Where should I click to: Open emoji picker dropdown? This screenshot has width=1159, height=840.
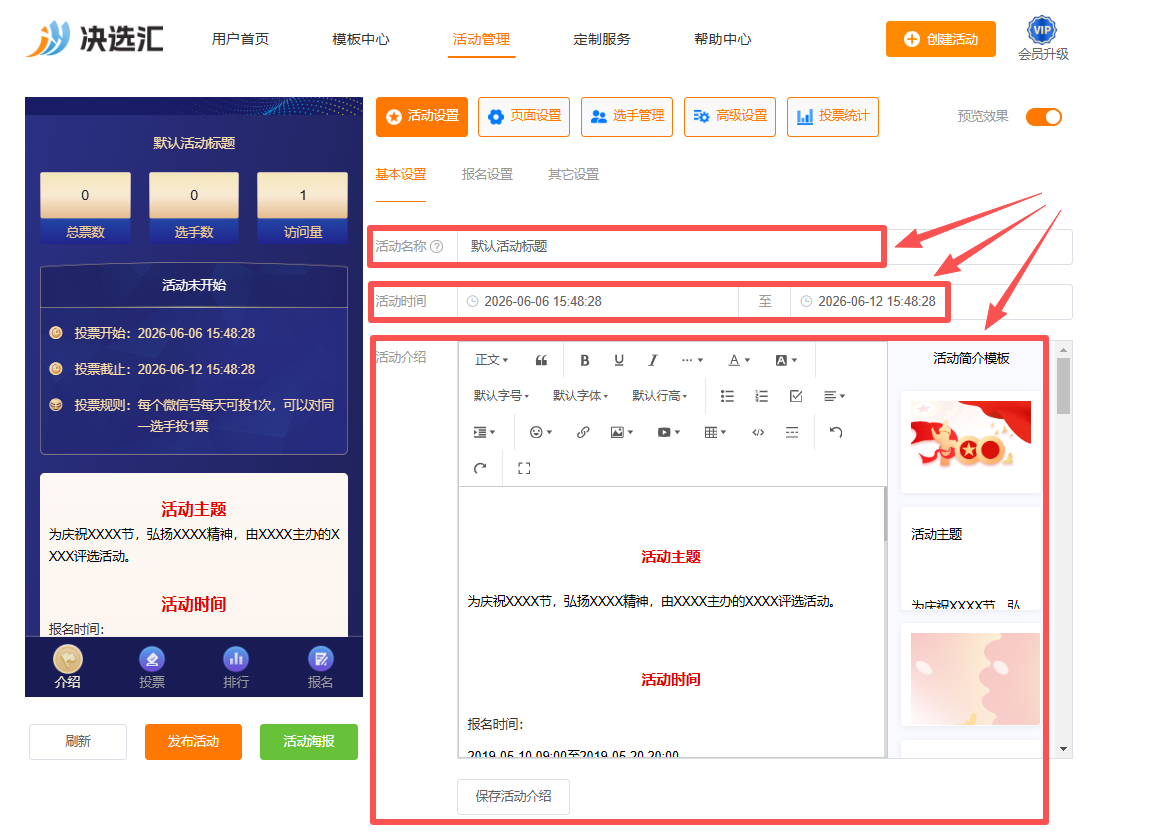click(x=541, y=433)
